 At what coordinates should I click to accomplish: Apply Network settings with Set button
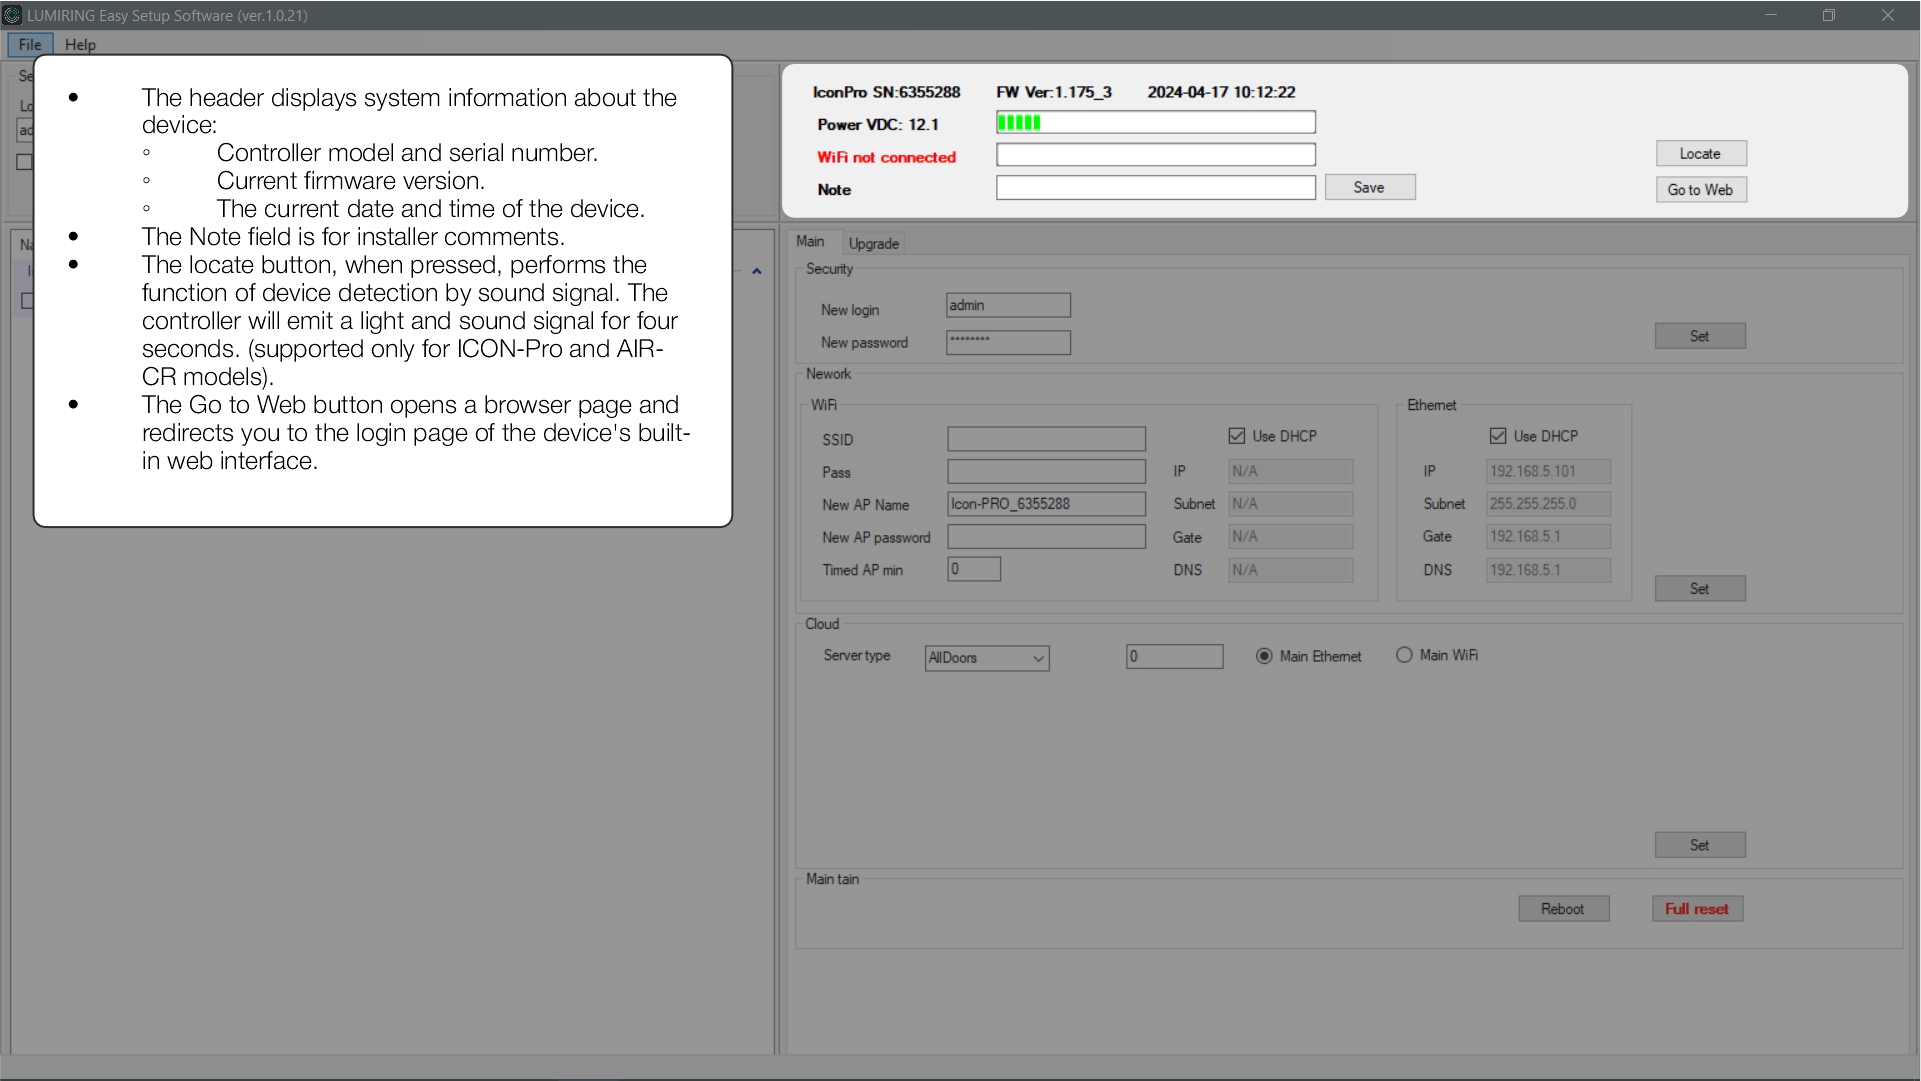(1699, 588)
